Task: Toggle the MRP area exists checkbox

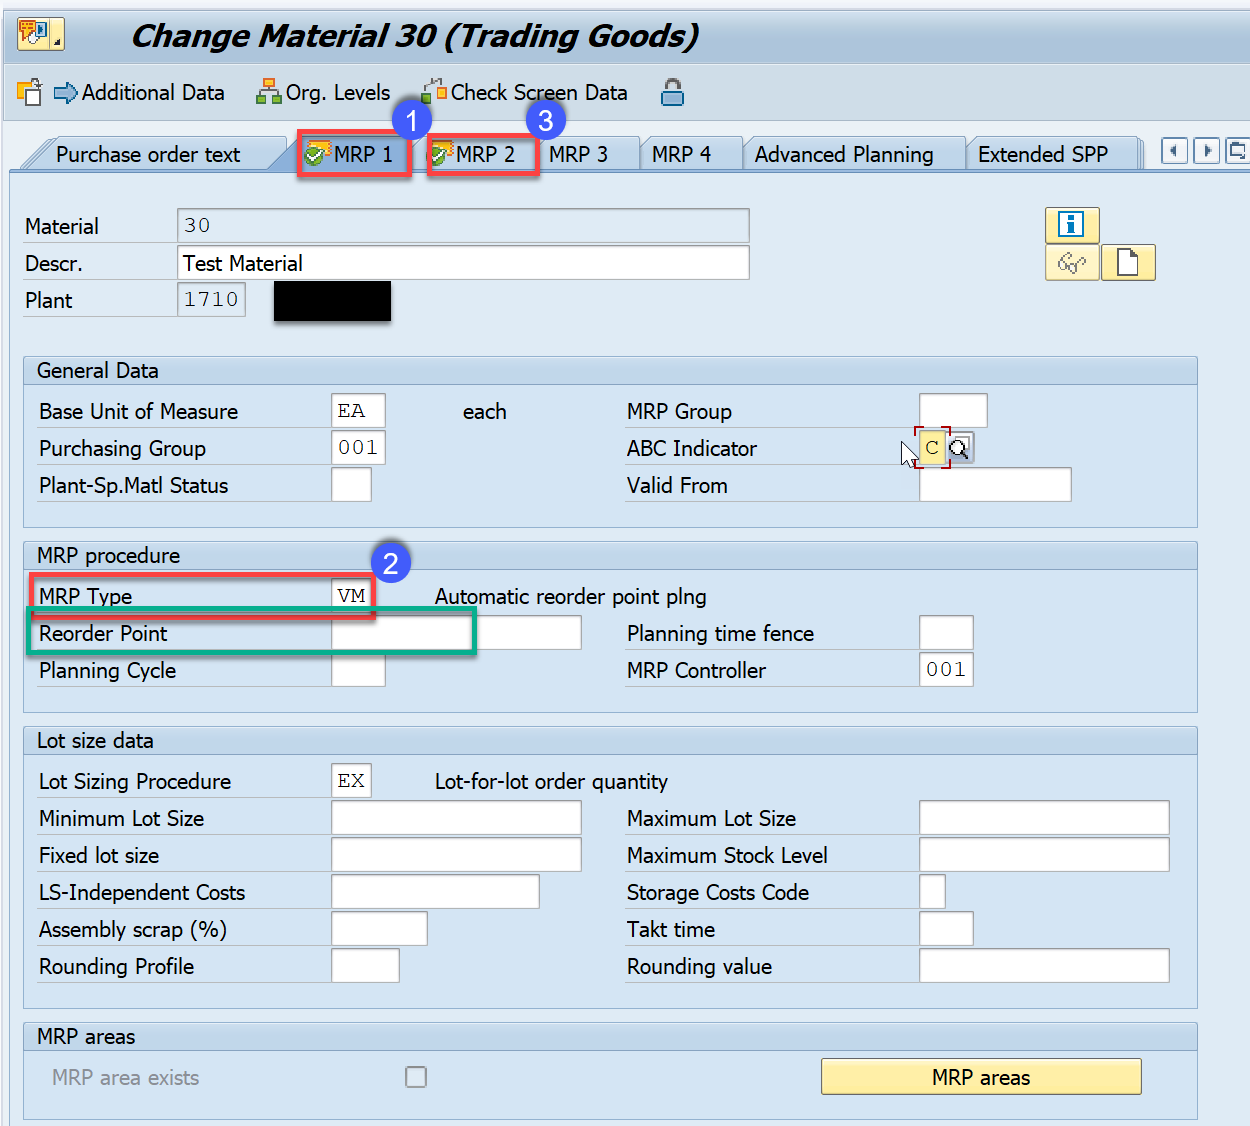Action: (x=416, y=1076)
